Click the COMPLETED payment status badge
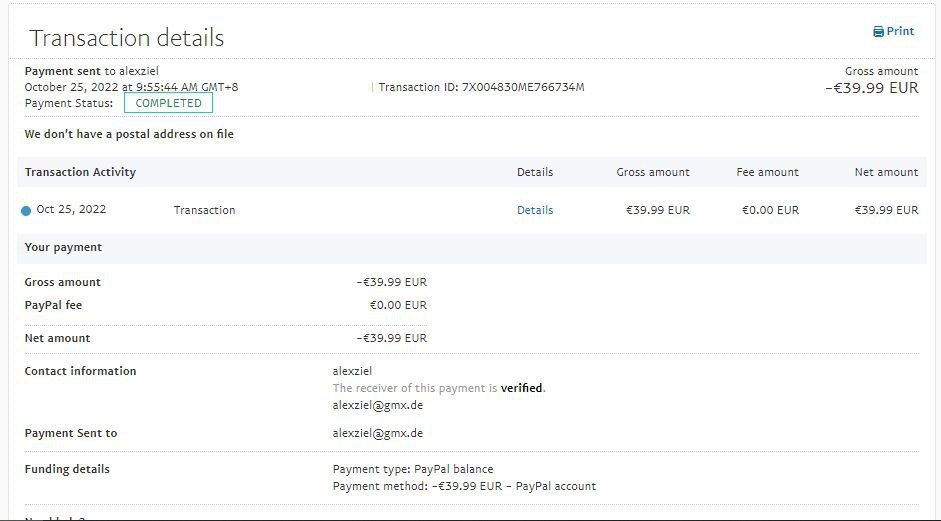Viewport: 941px width, 521px height. point(168,103)
